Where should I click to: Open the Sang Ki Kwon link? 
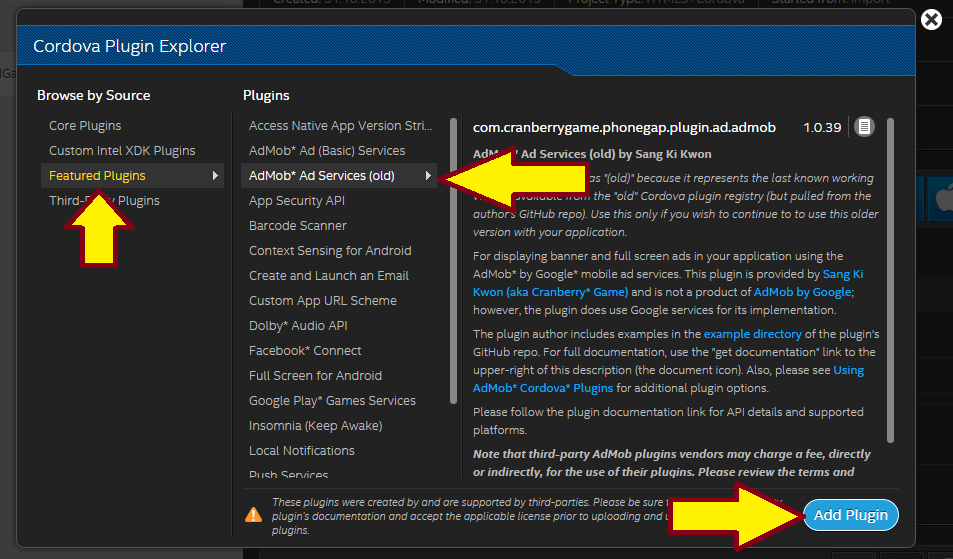842,273
